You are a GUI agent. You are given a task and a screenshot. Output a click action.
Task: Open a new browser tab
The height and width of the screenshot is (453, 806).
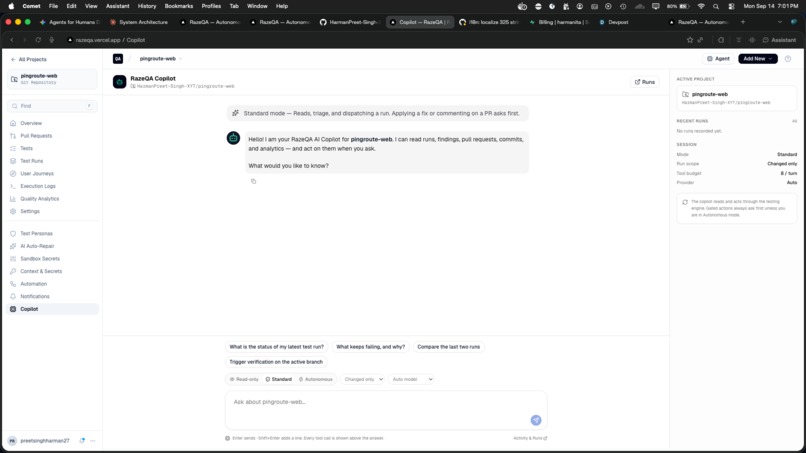click(743, 22)
